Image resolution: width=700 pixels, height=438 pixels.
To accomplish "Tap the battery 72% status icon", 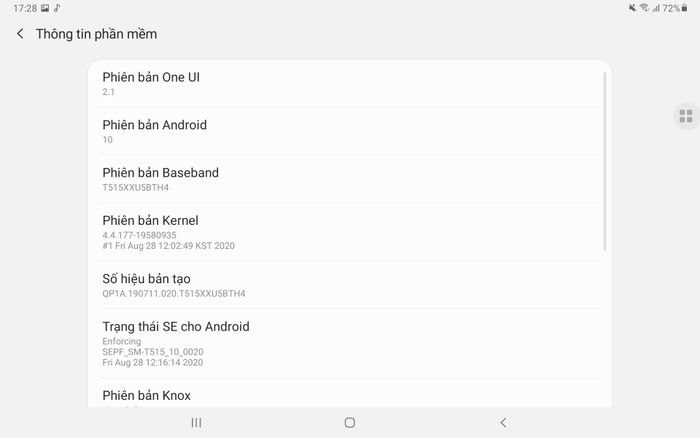I will (x=675, y=8).
